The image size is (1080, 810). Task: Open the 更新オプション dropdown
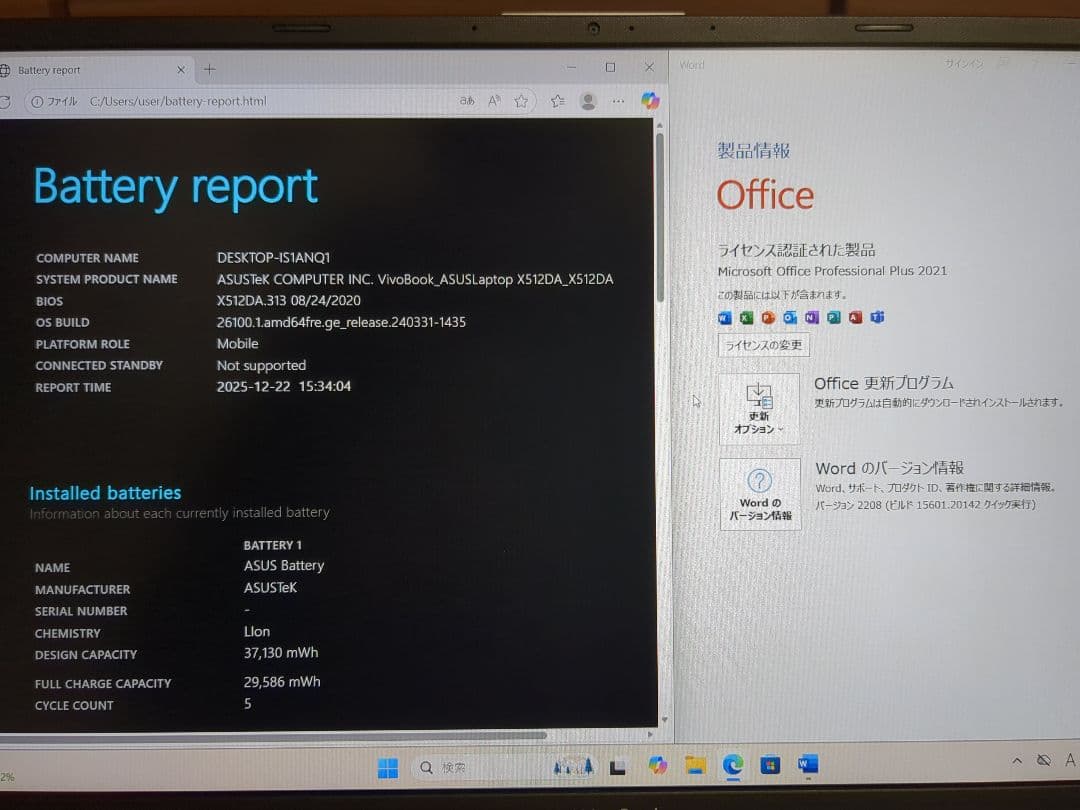[760, 408]
